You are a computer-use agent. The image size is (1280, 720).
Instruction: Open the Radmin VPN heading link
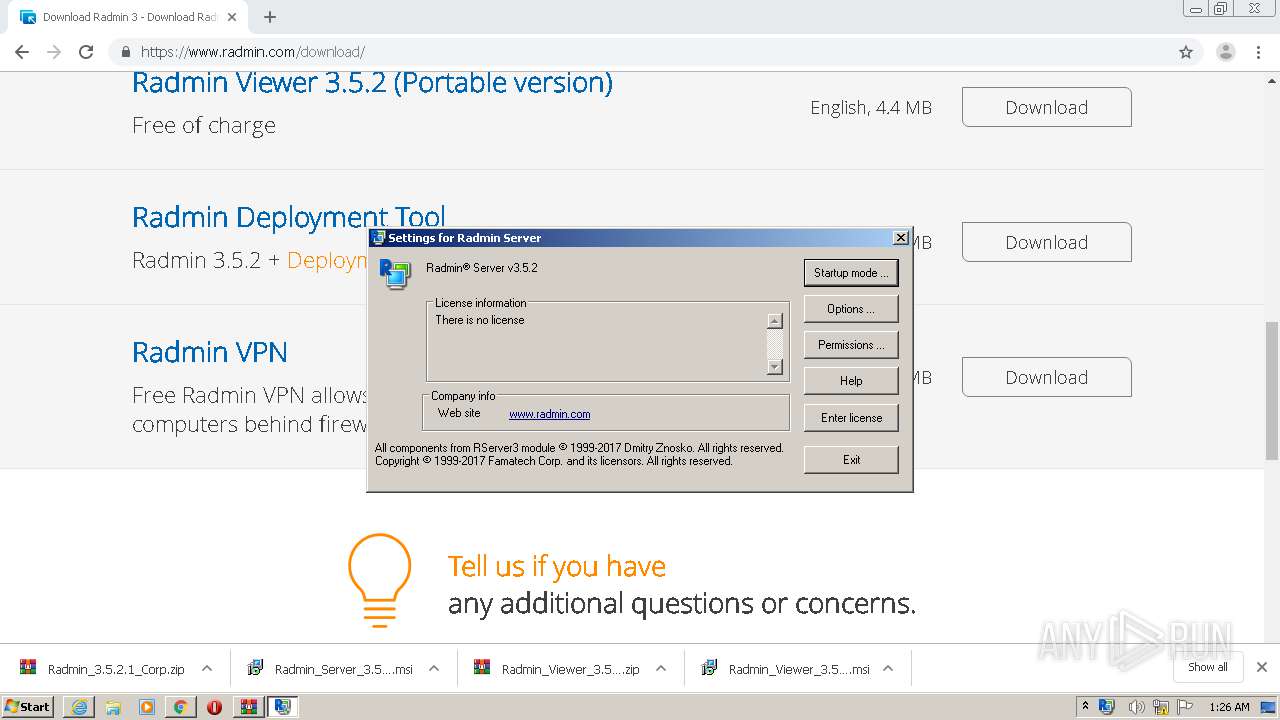pos(210,352)
